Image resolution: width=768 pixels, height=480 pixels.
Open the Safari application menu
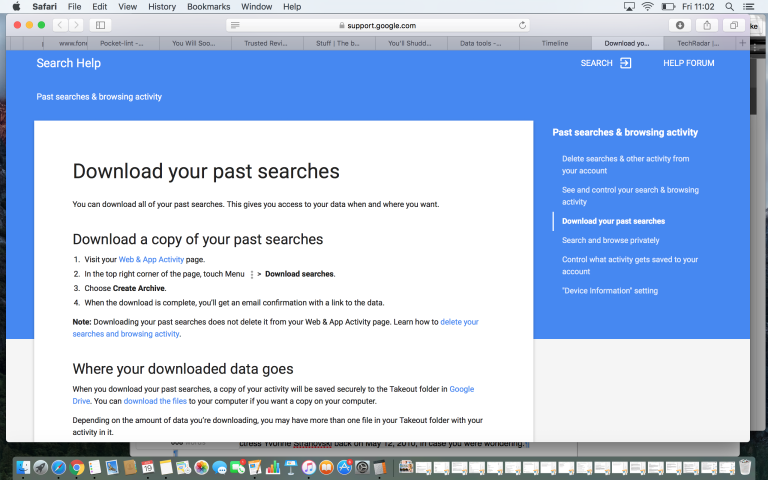45,7
